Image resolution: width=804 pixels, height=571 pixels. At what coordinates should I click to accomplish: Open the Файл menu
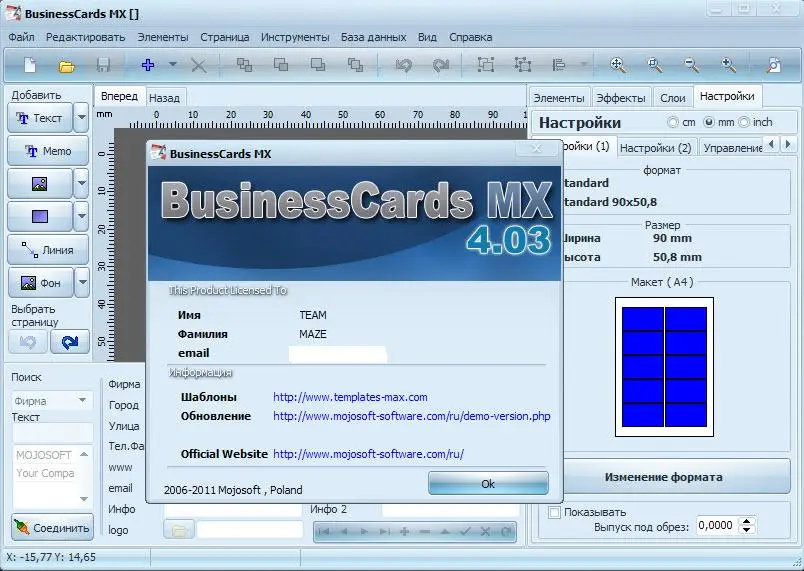[x=22, y=37]
